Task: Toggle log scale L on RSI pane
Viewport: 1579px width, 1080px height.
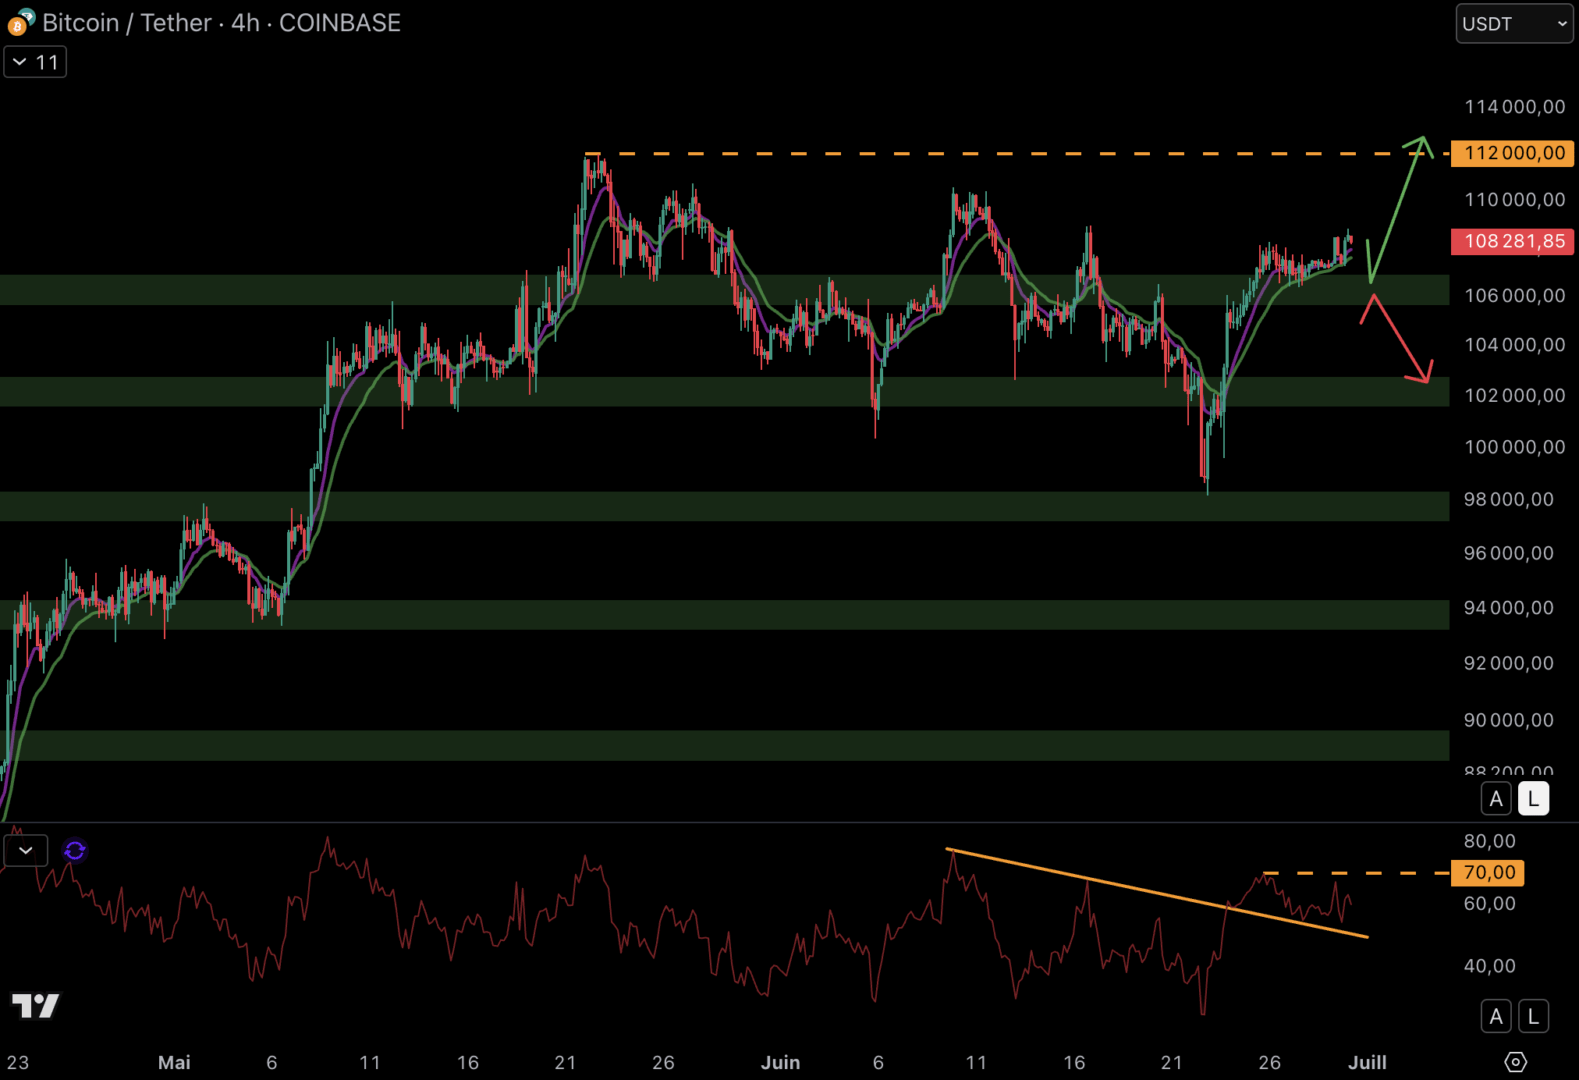Action: click(1533, 1017)
